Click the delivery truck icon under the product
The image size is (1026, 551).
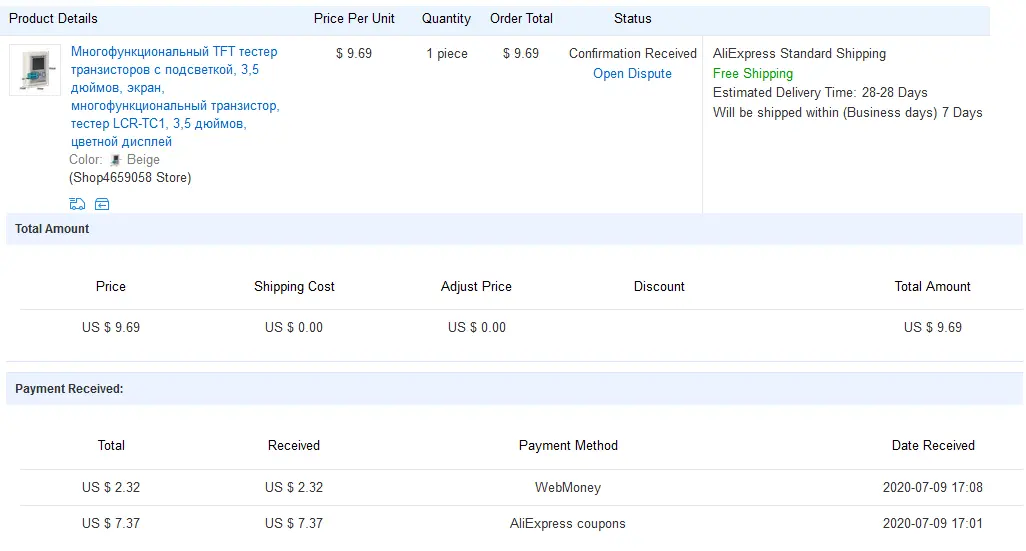tap(77, 204)
